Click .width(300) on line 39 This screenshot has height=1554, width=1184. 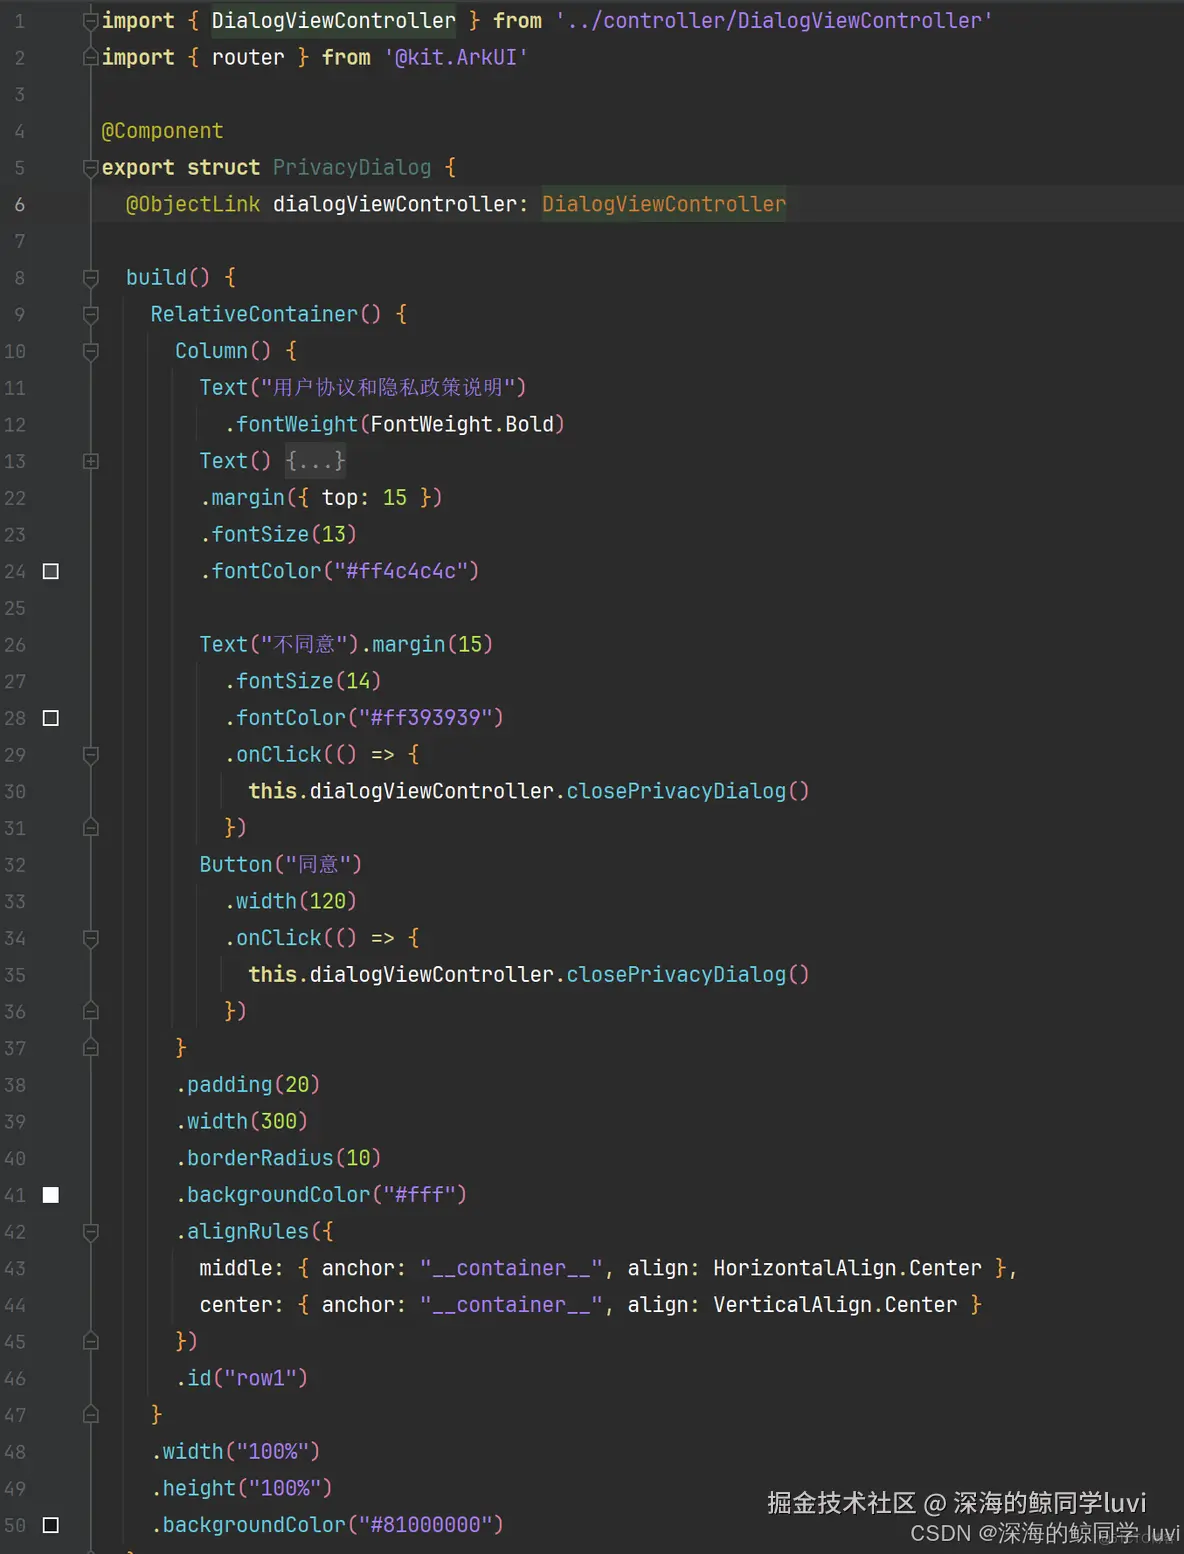pos(242,1122)
